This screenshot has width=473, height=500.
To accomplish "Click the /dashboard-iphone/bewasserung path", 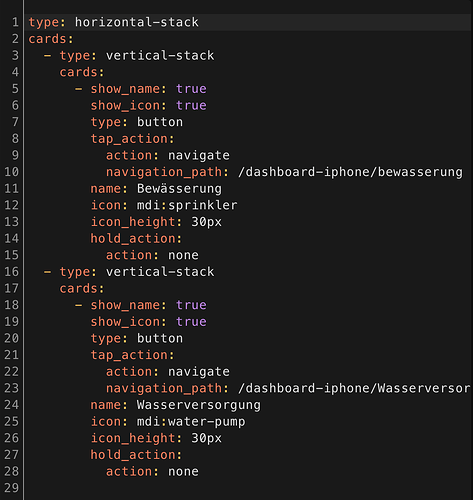I will 350,172.
